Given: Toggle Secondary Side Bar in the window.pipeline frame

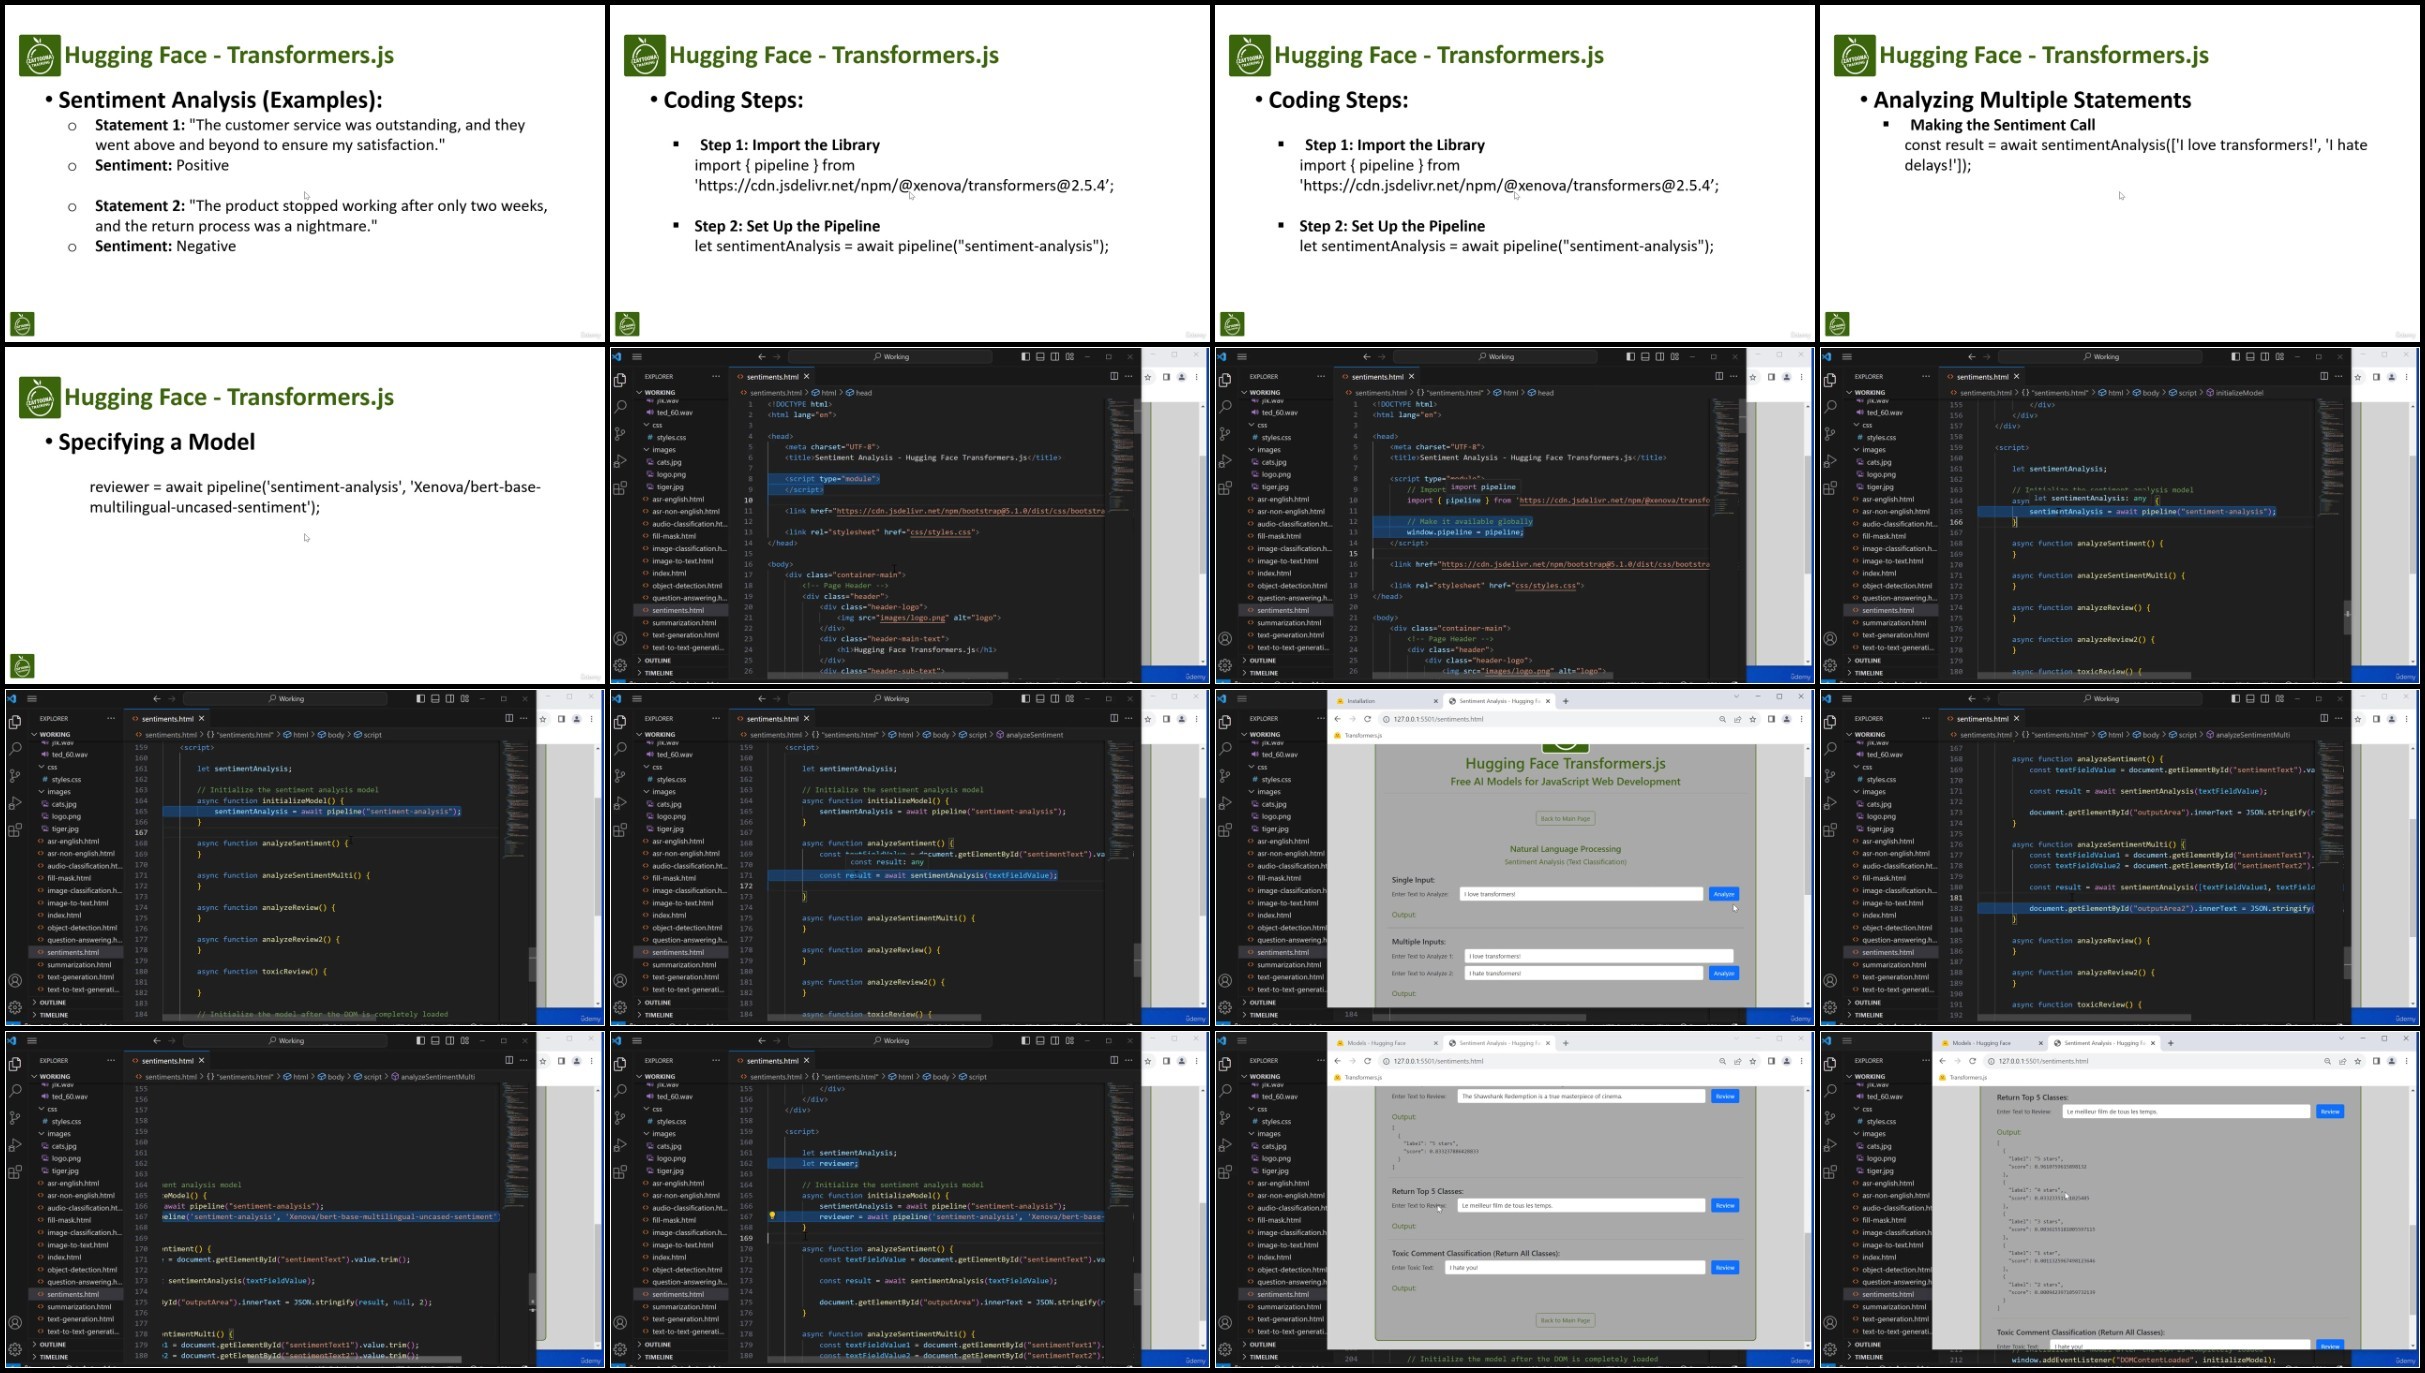Looking at the screenshot, I should point(1660,357).
